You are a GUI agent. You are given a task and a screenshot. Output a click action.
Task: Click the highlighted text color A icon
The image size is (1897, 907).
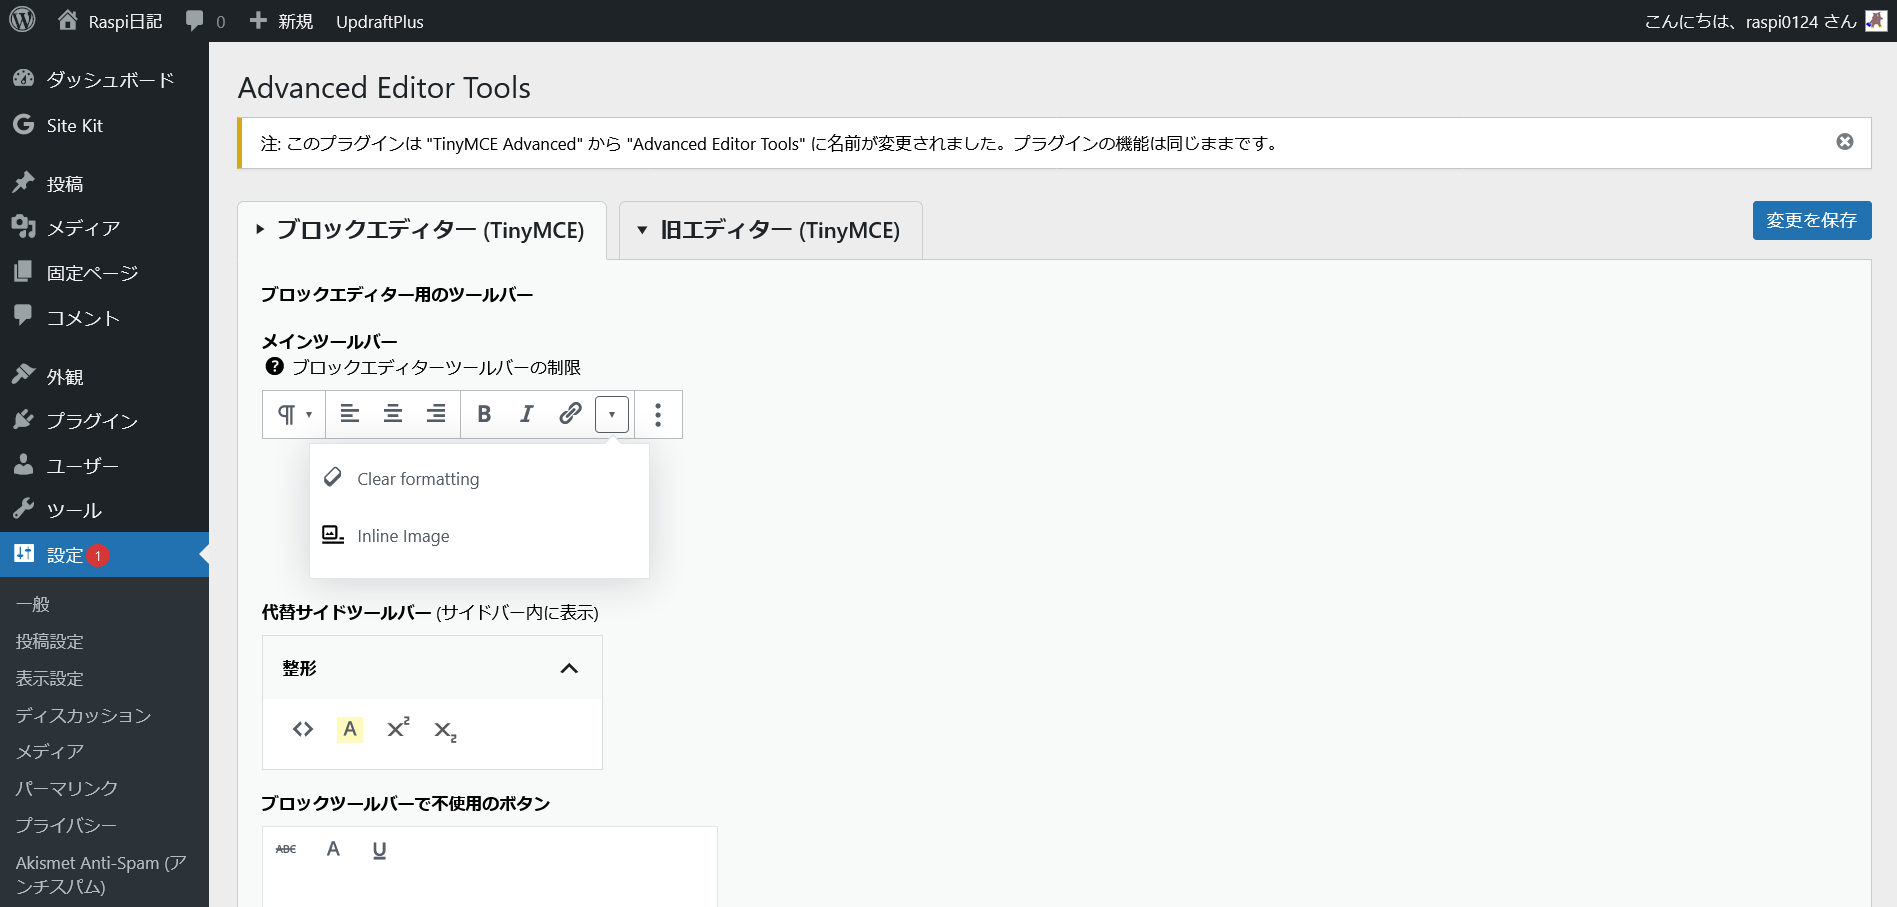tap(350, 729)
